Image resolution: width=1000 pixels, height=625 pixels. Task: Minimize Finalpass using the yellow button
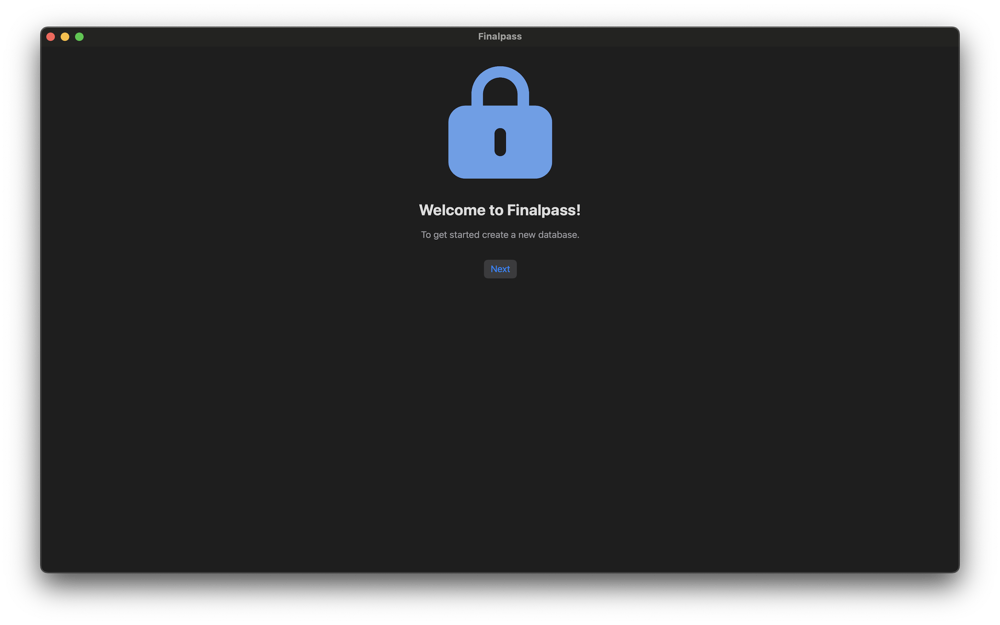pos(65,37)
